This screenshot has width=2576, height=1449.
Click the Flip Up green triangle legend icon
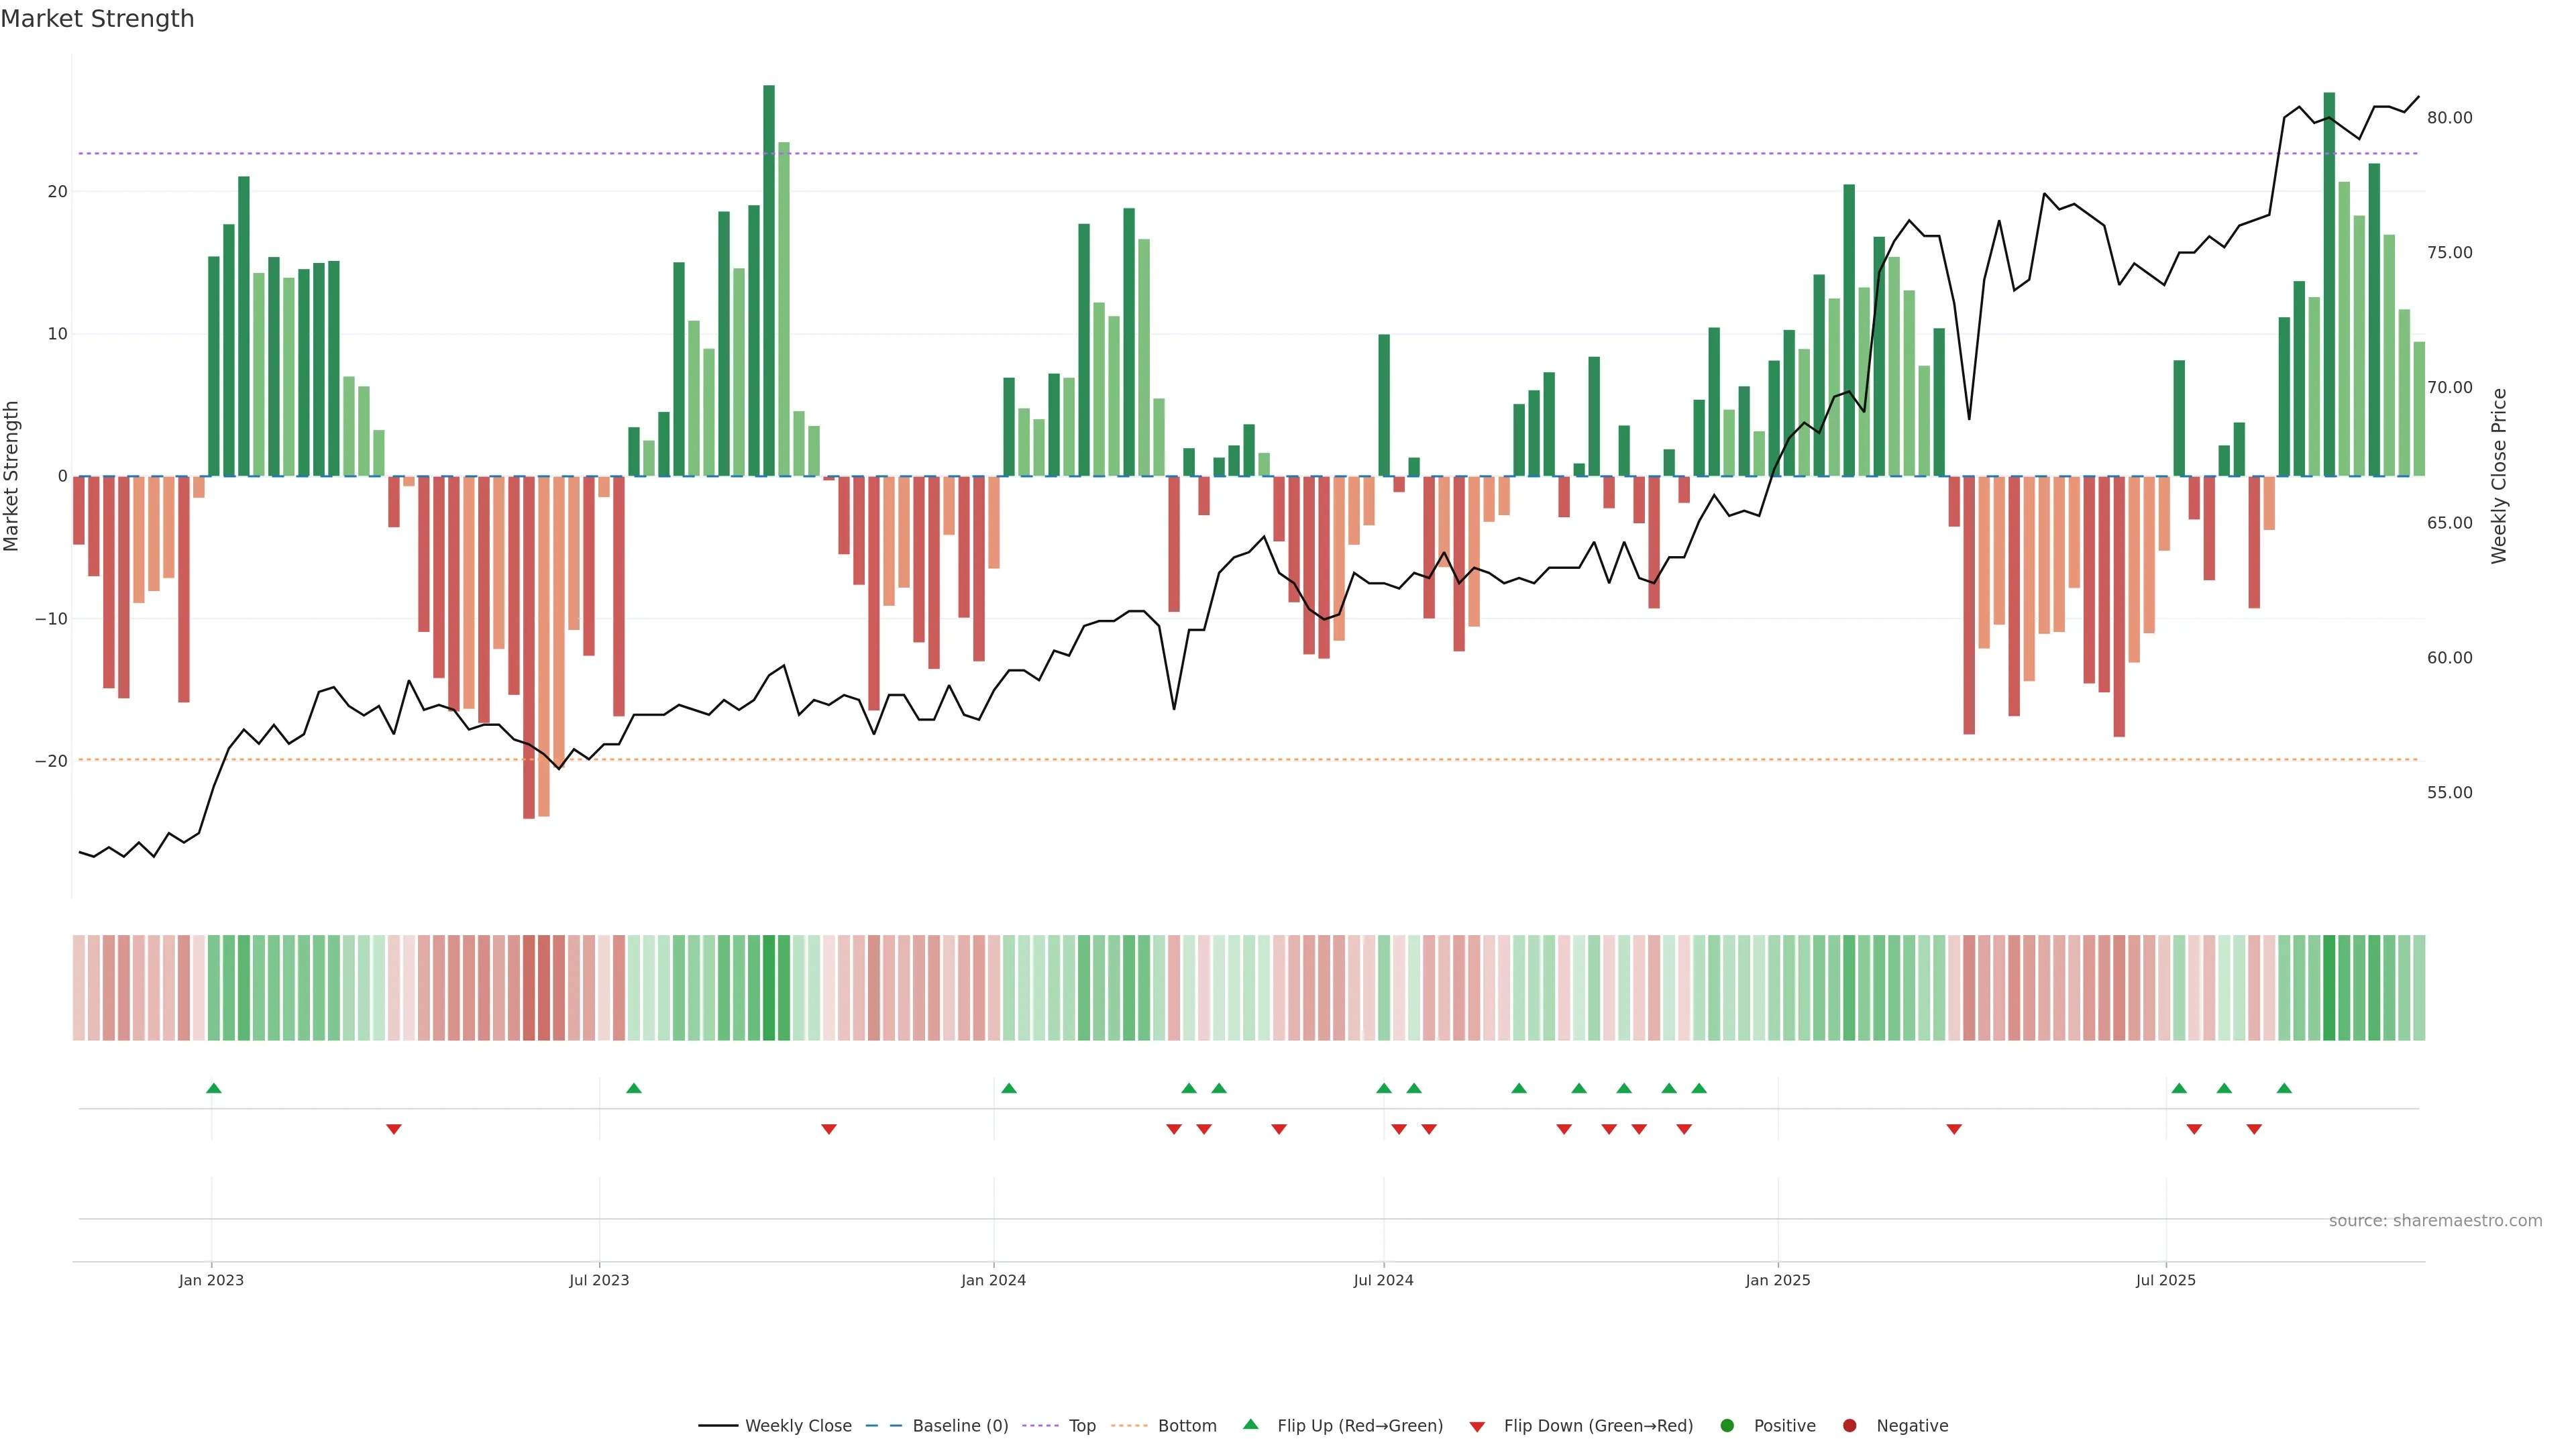click(x=1250, y=1425)
